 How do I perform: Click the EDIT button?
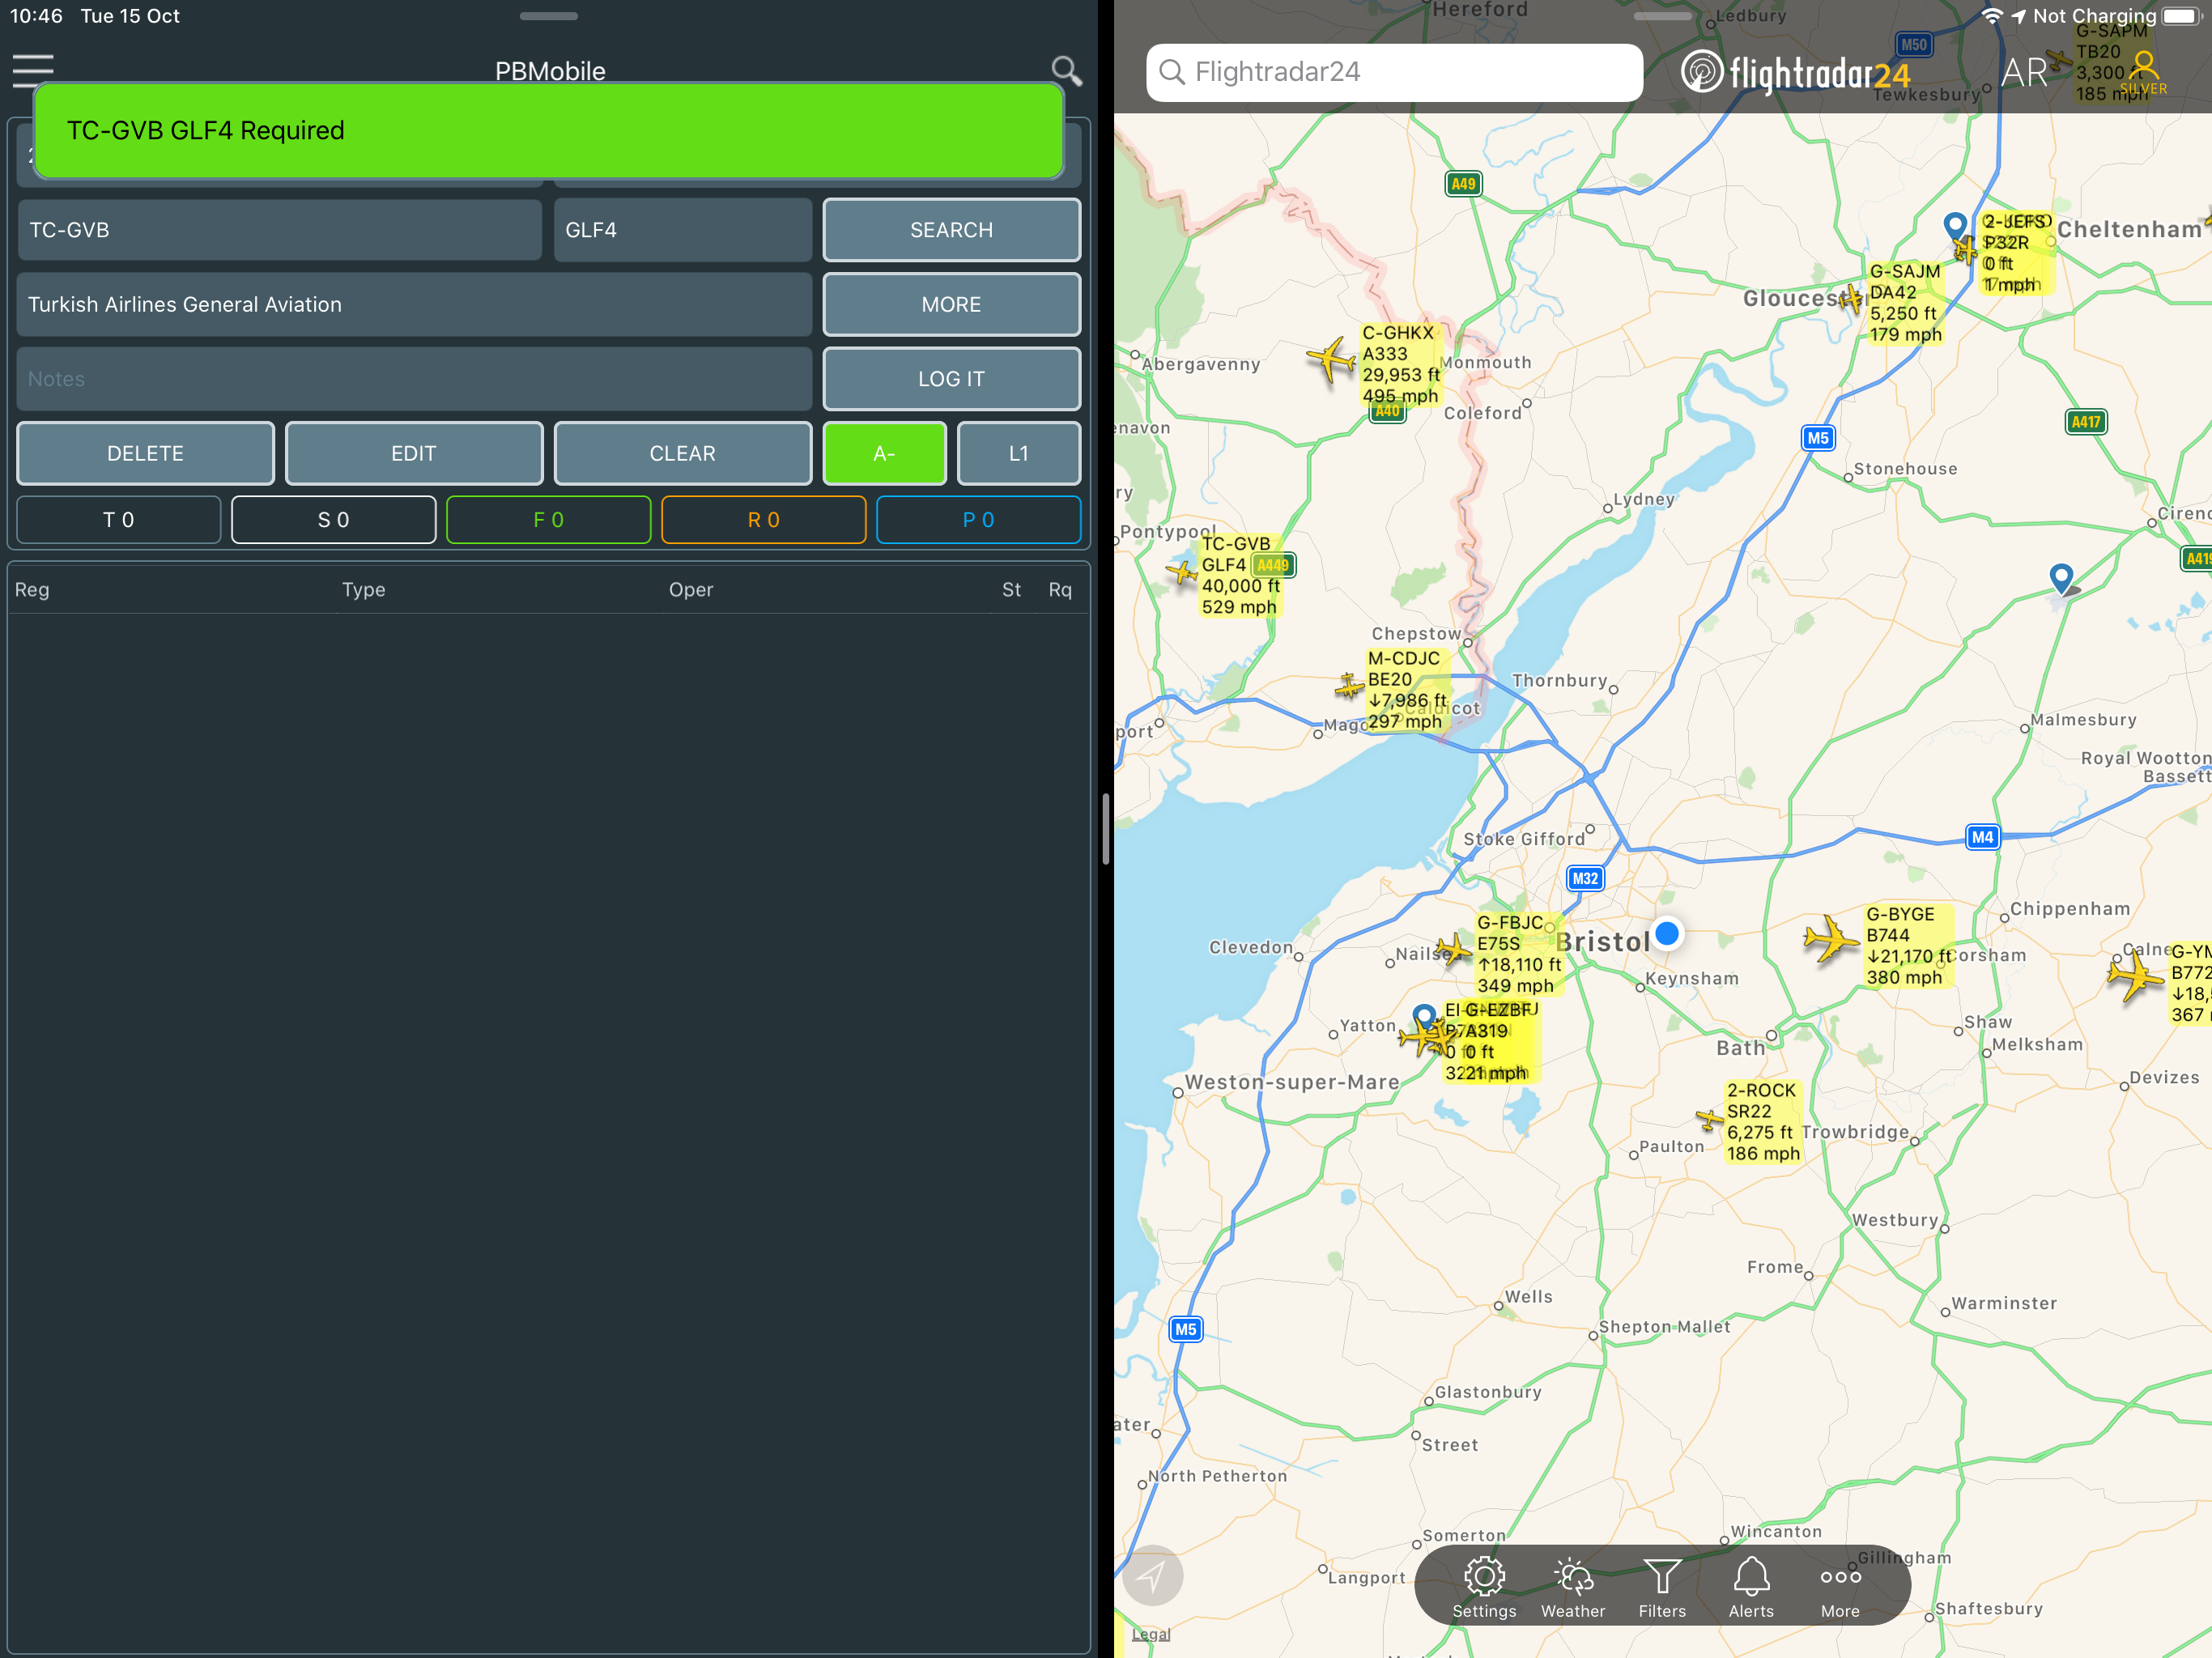point(414,453)
